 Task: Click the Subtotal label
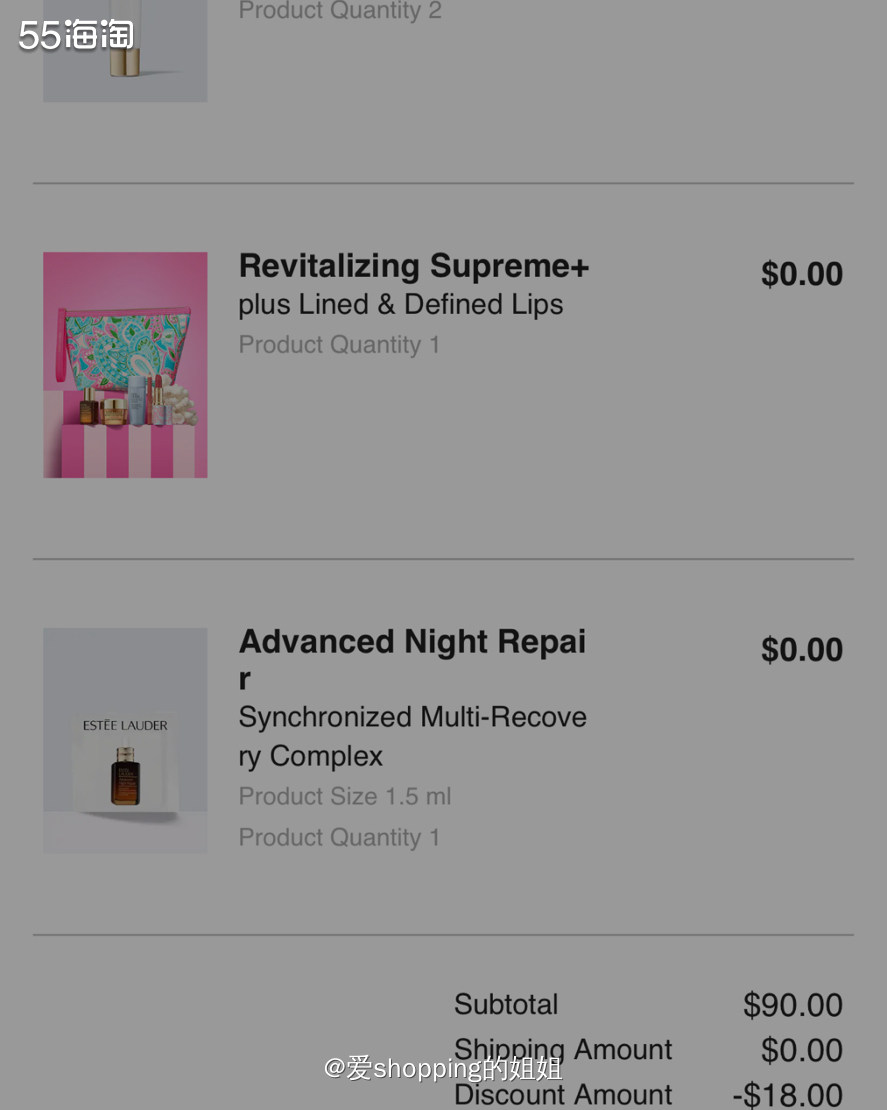506,1005
